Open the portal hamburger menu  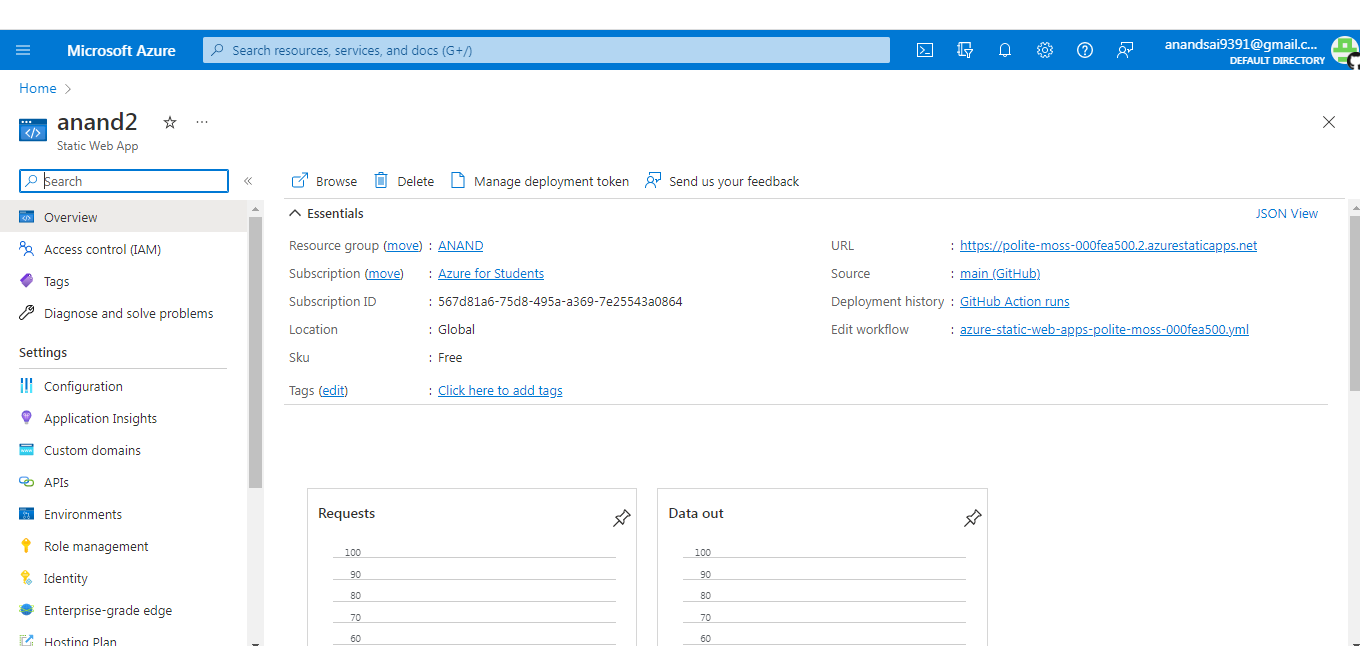23,49
